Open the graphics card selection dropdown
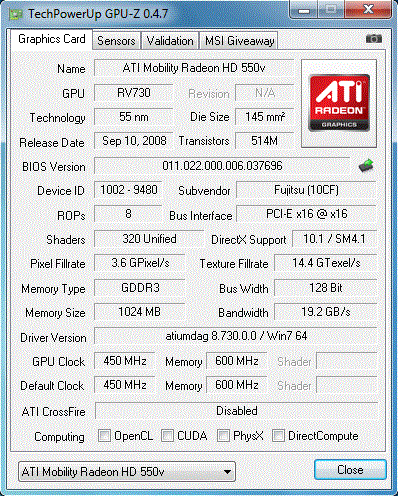The width and height of the screenshot is (398, 496). 127,471
